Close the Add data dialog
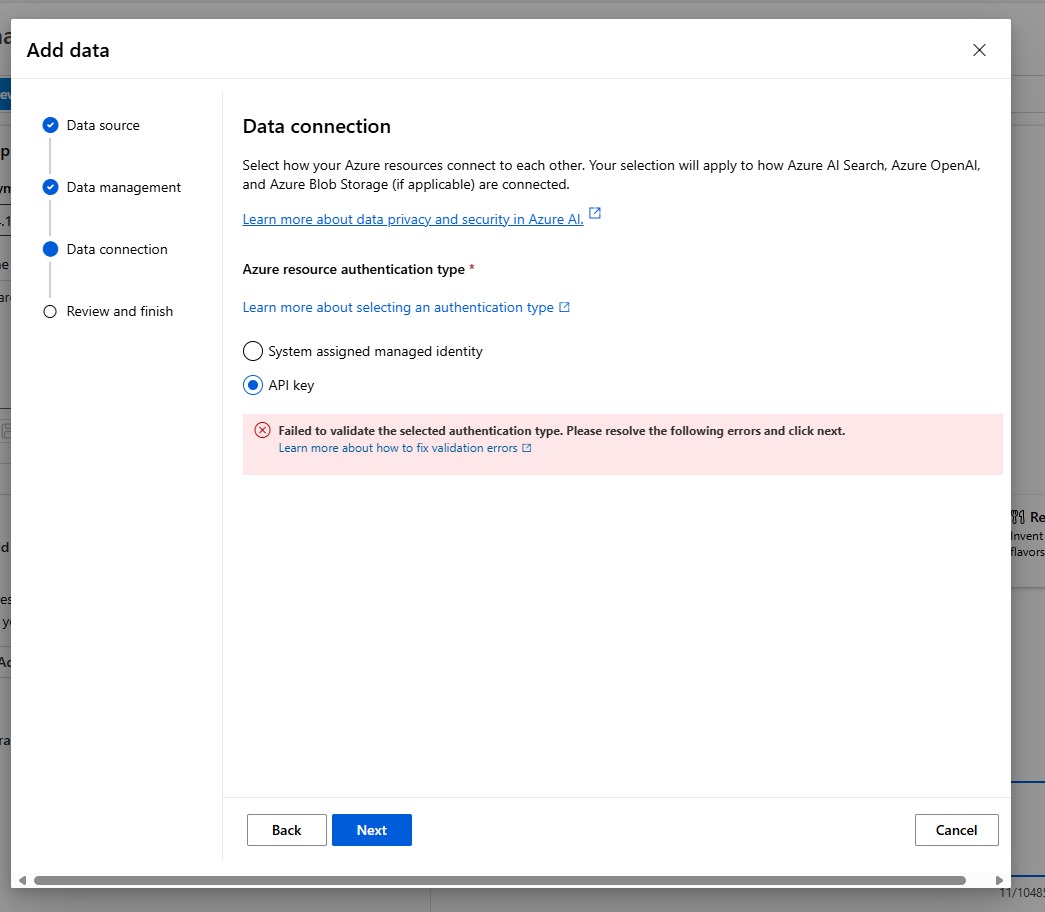Screen dimensions: 1045x912 [978, 50]
